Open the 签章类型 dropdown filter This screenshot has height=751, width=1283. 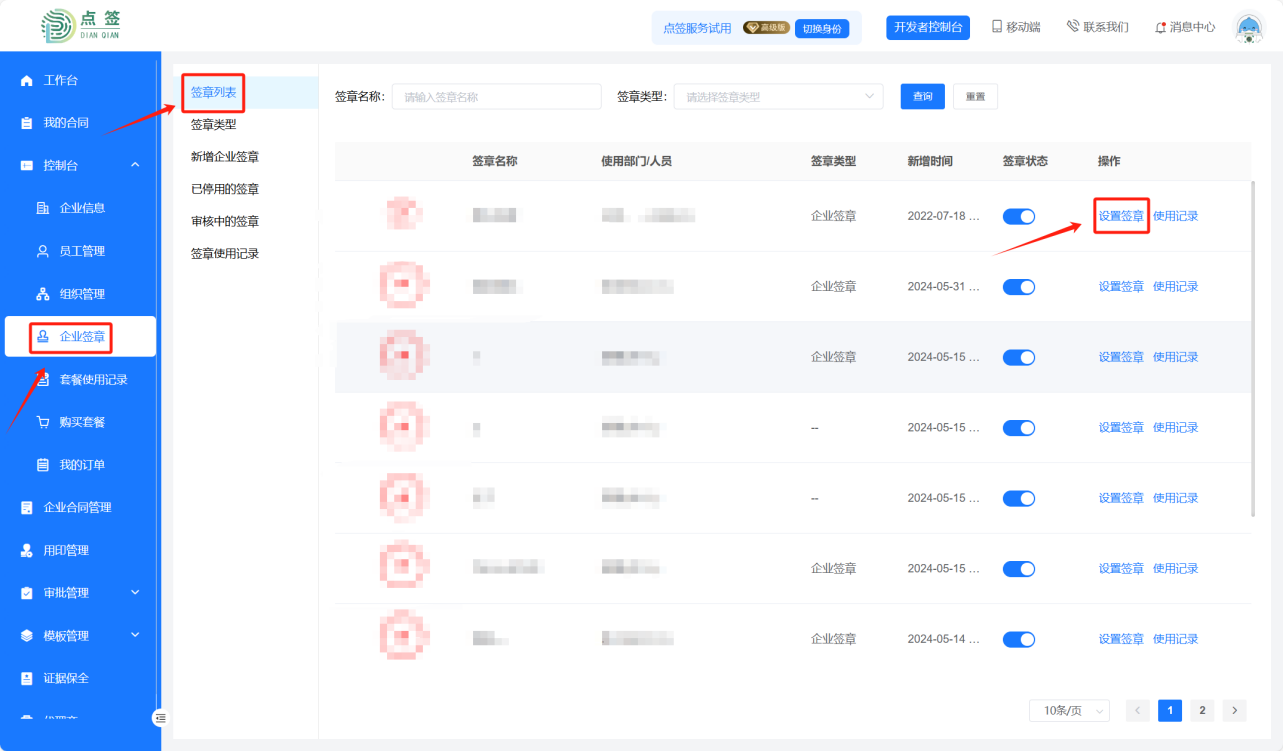(778, 97)
